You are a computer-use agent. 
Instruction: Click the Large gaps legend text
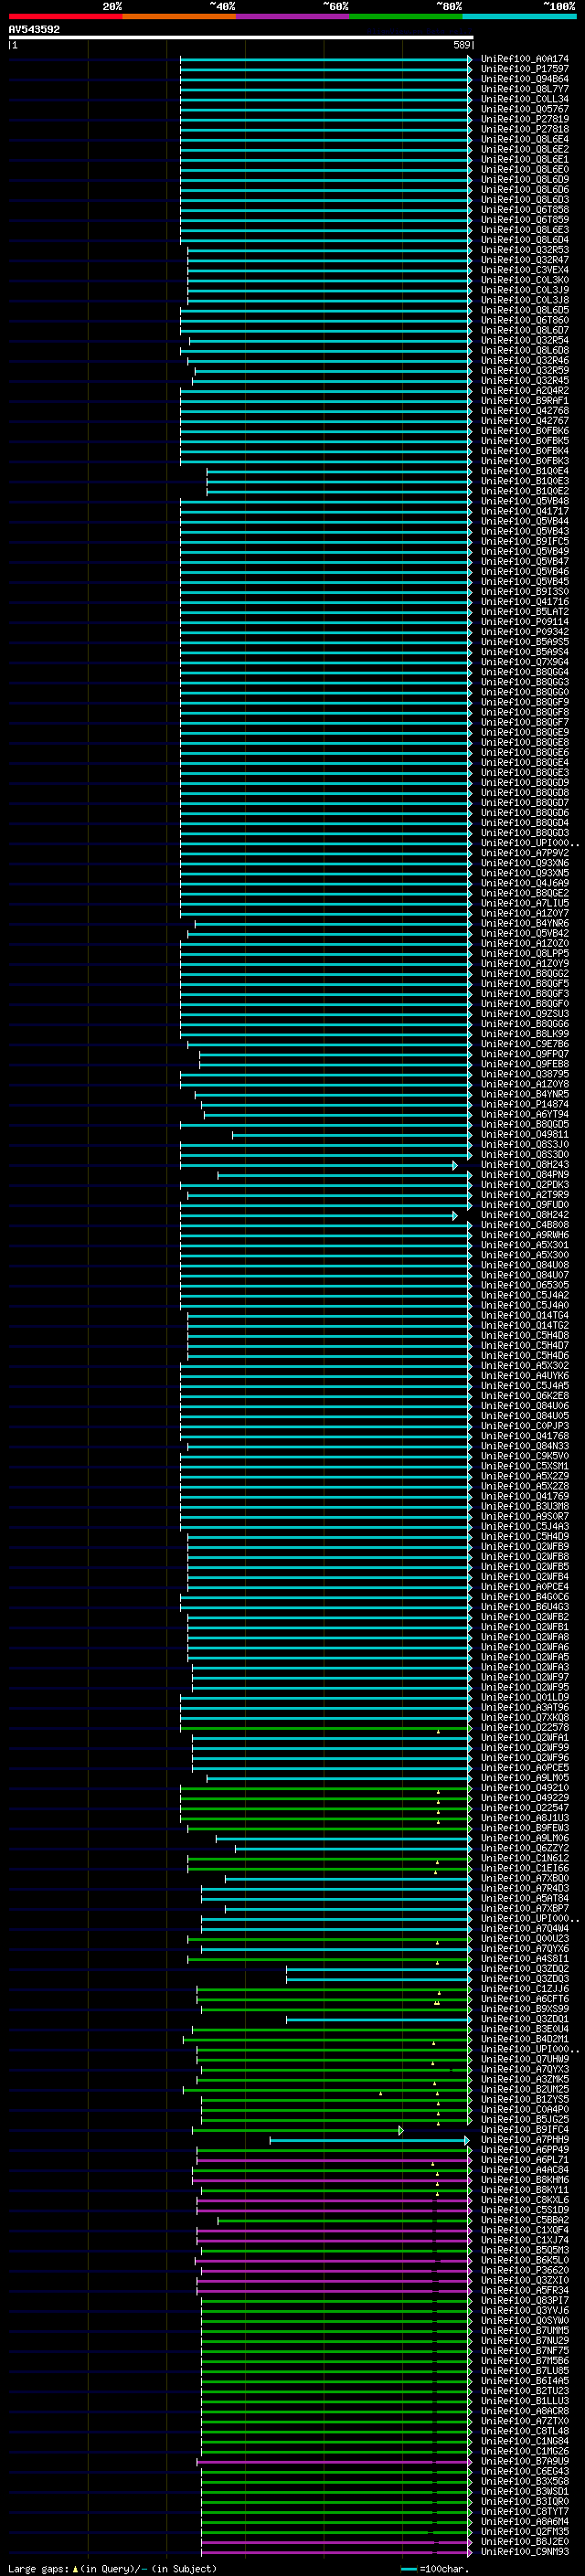[112, 2568]
